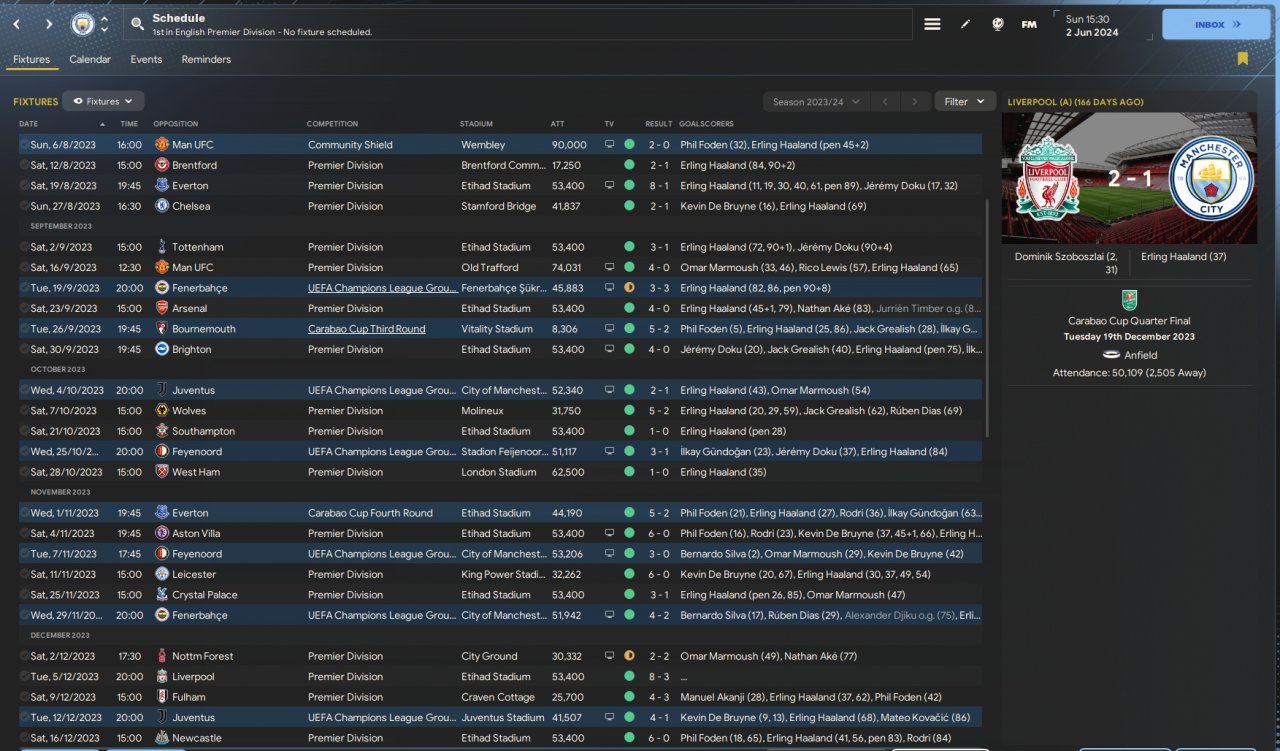Image resolution: width=1280 pixels, height=751 pixels.
Task: Open the Carabao Cup Third Round link
Action: coord(366,329)
